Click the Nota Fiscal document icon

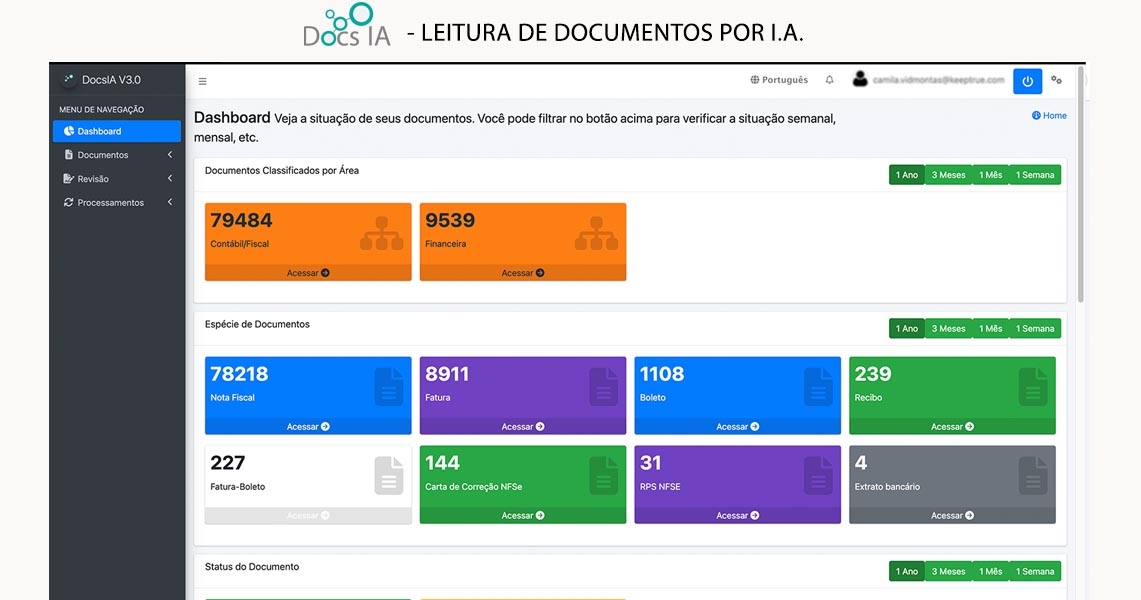(389, 387)
